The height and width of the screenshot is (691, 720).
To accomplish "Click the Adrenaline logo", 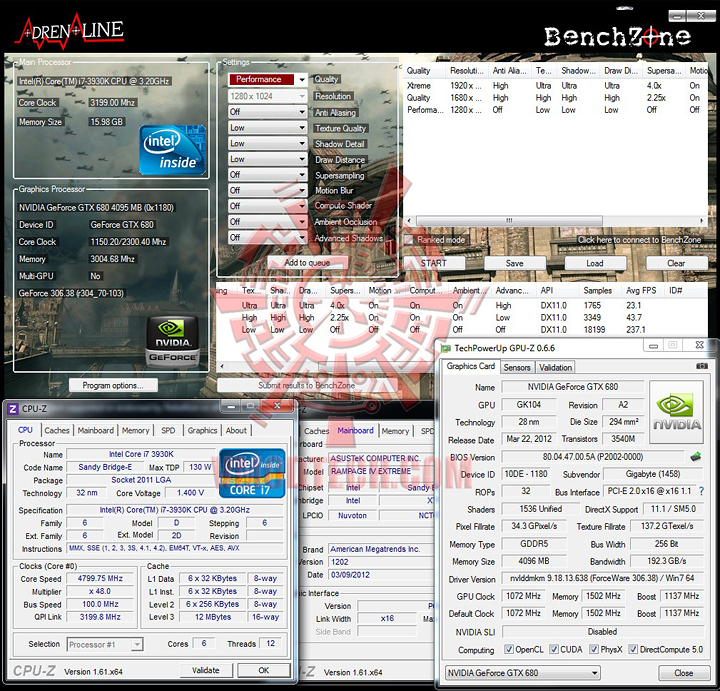I will coord(70,31).
